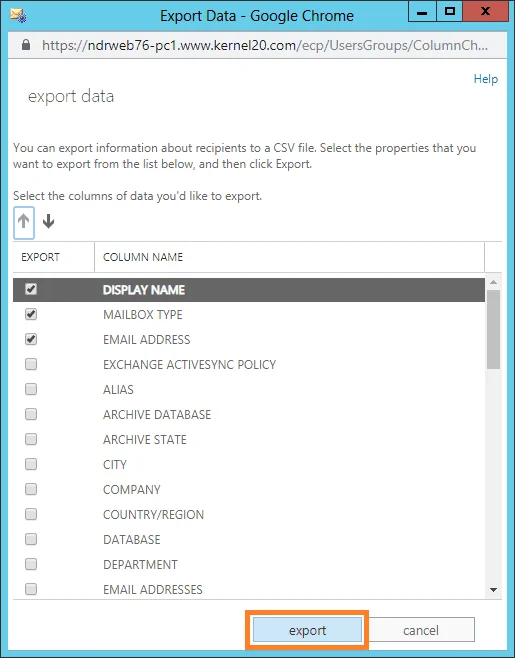
Task: Check the Email Addresses checkbox
Action: click(x=31, y=589)
